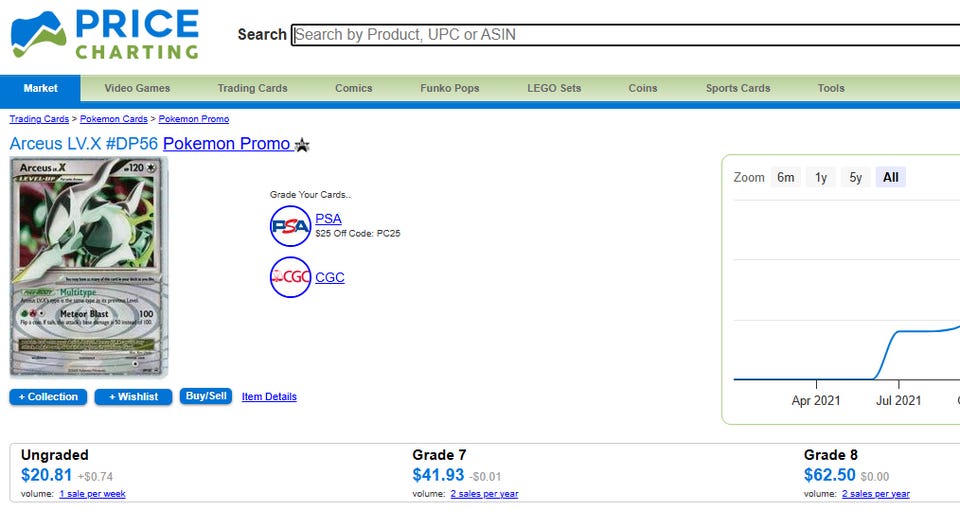Screen dimensions: 960x510
Task: Open the Funko Pops menu
Action: [x=449, y=88]
